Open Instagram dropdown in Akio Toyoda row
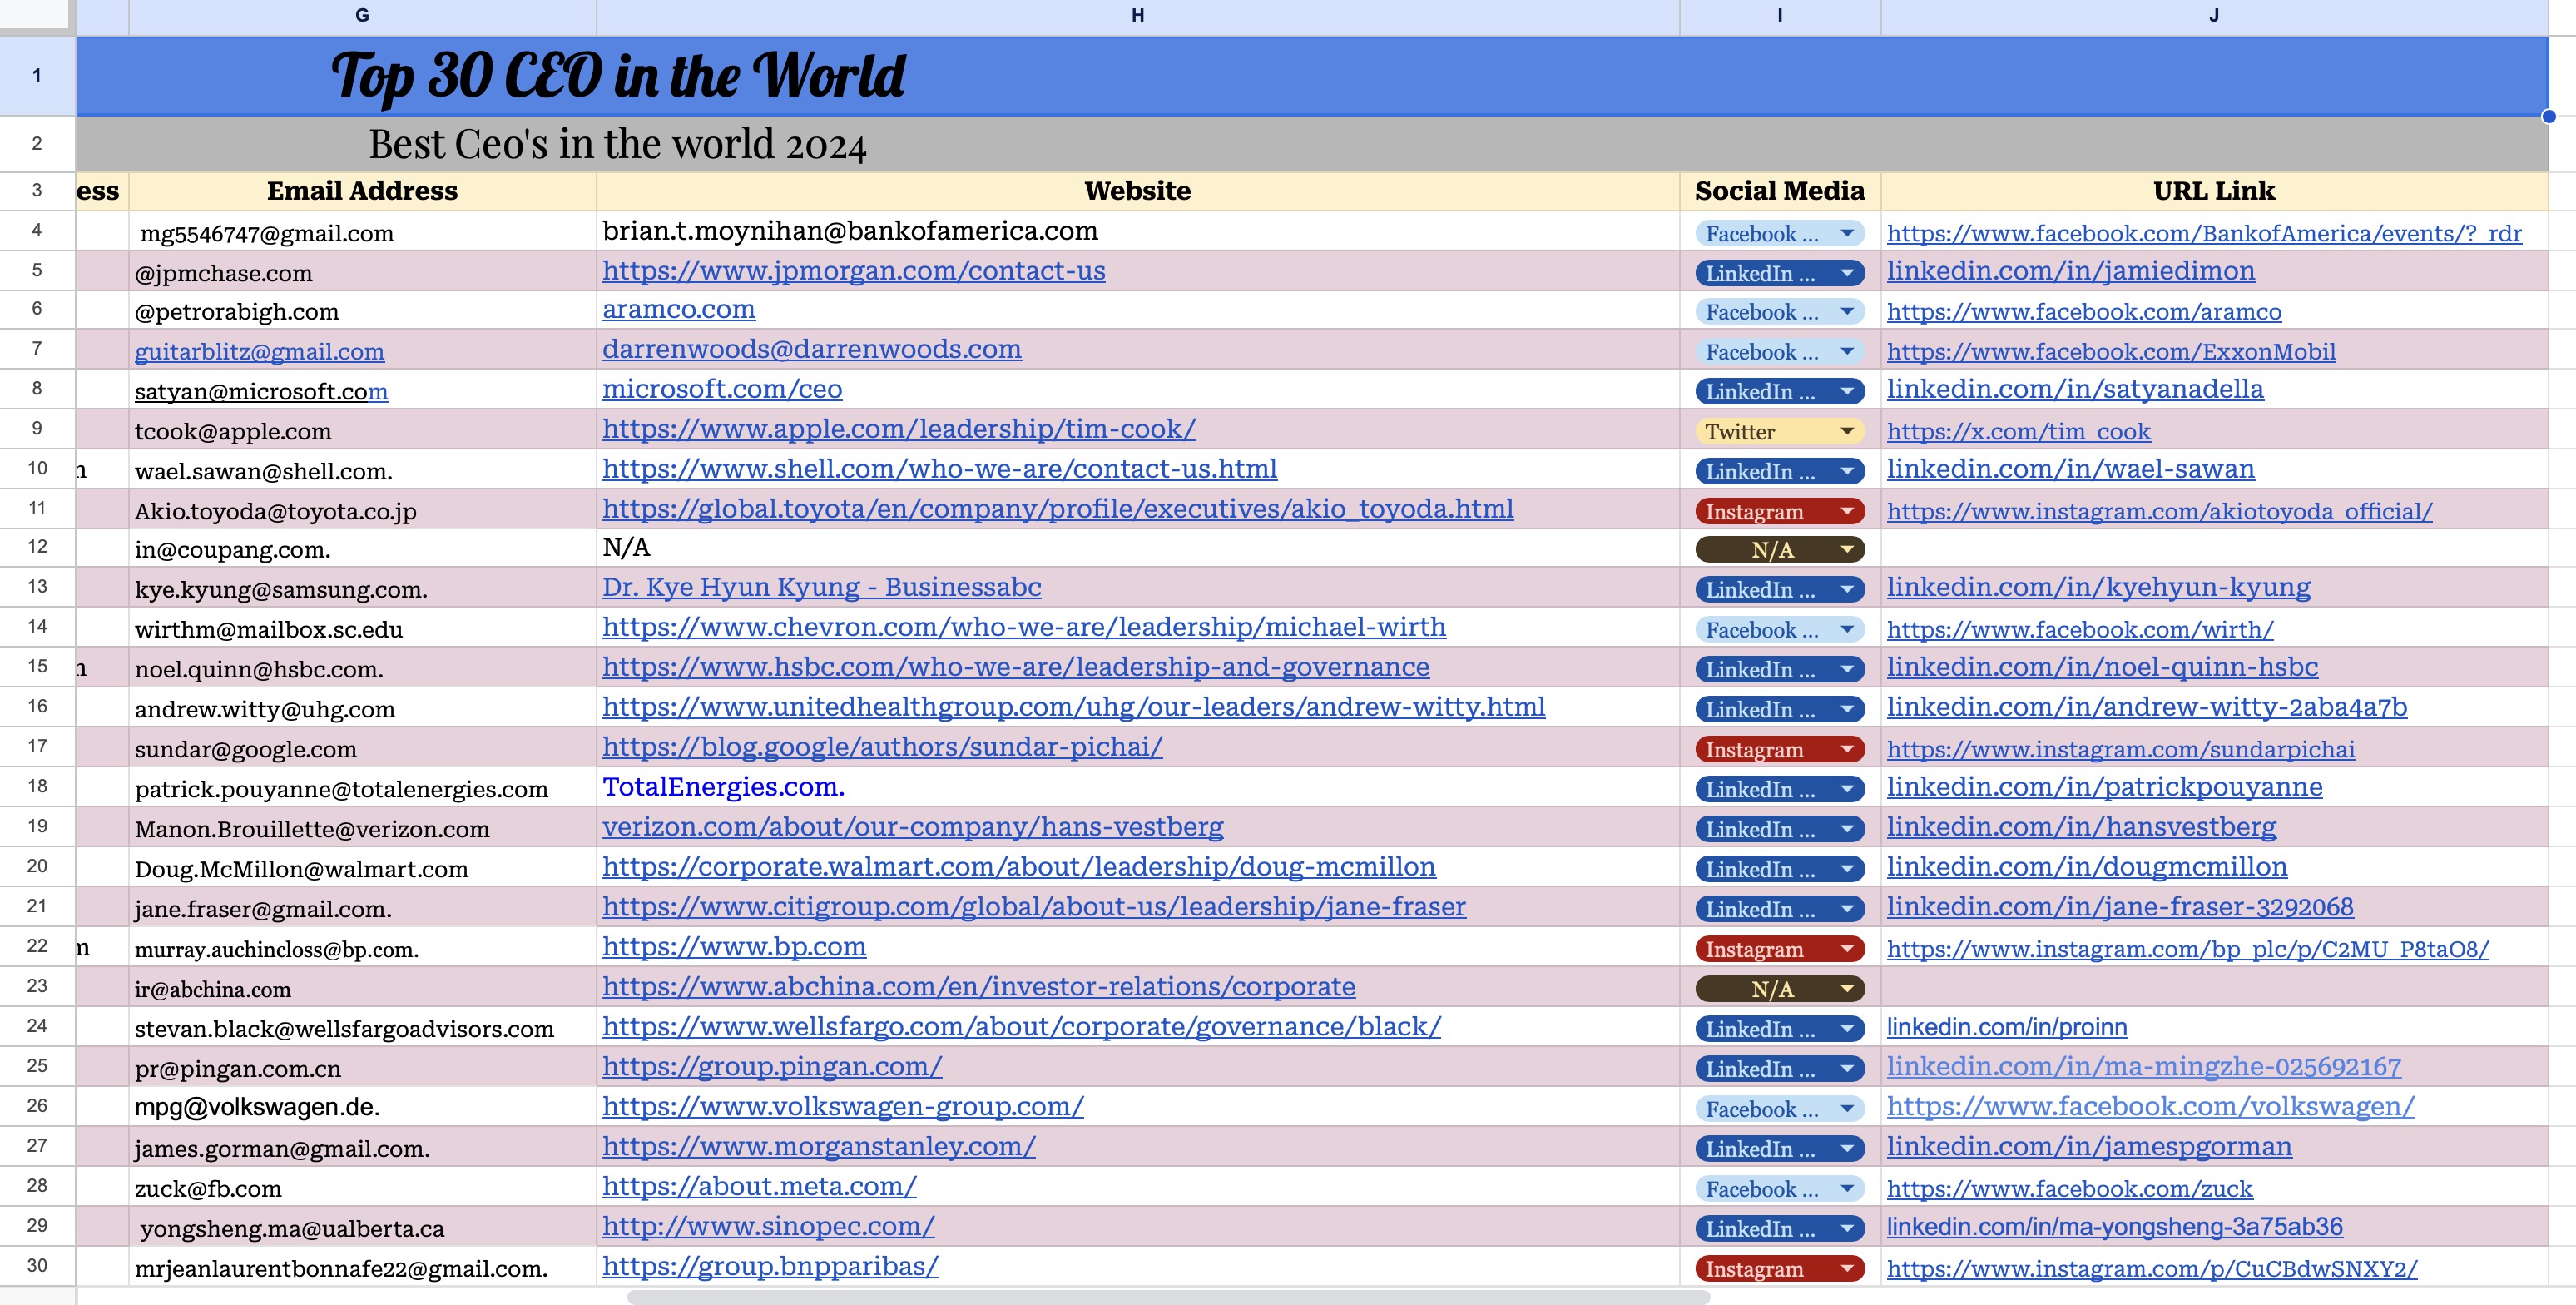 coord(1846,511)
